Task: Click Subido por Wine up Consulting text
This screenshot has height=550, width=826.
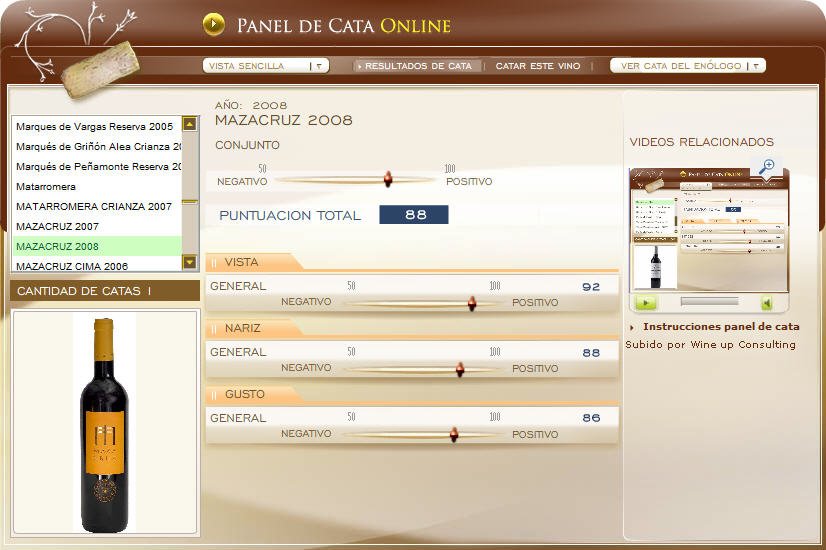Action: point(710,345)
